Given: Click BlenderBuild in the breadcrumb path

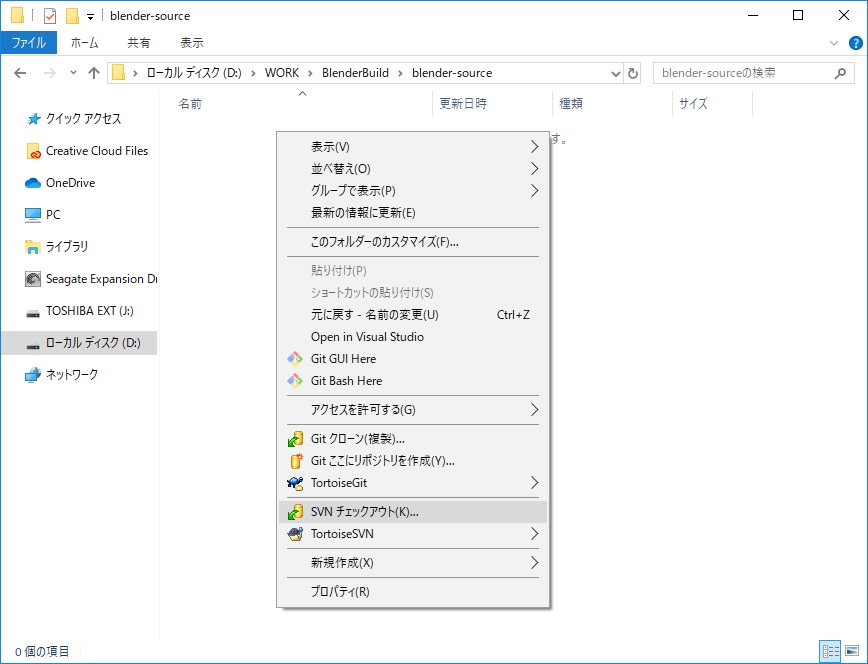Looking at the screenshot, I should [355, 73].
